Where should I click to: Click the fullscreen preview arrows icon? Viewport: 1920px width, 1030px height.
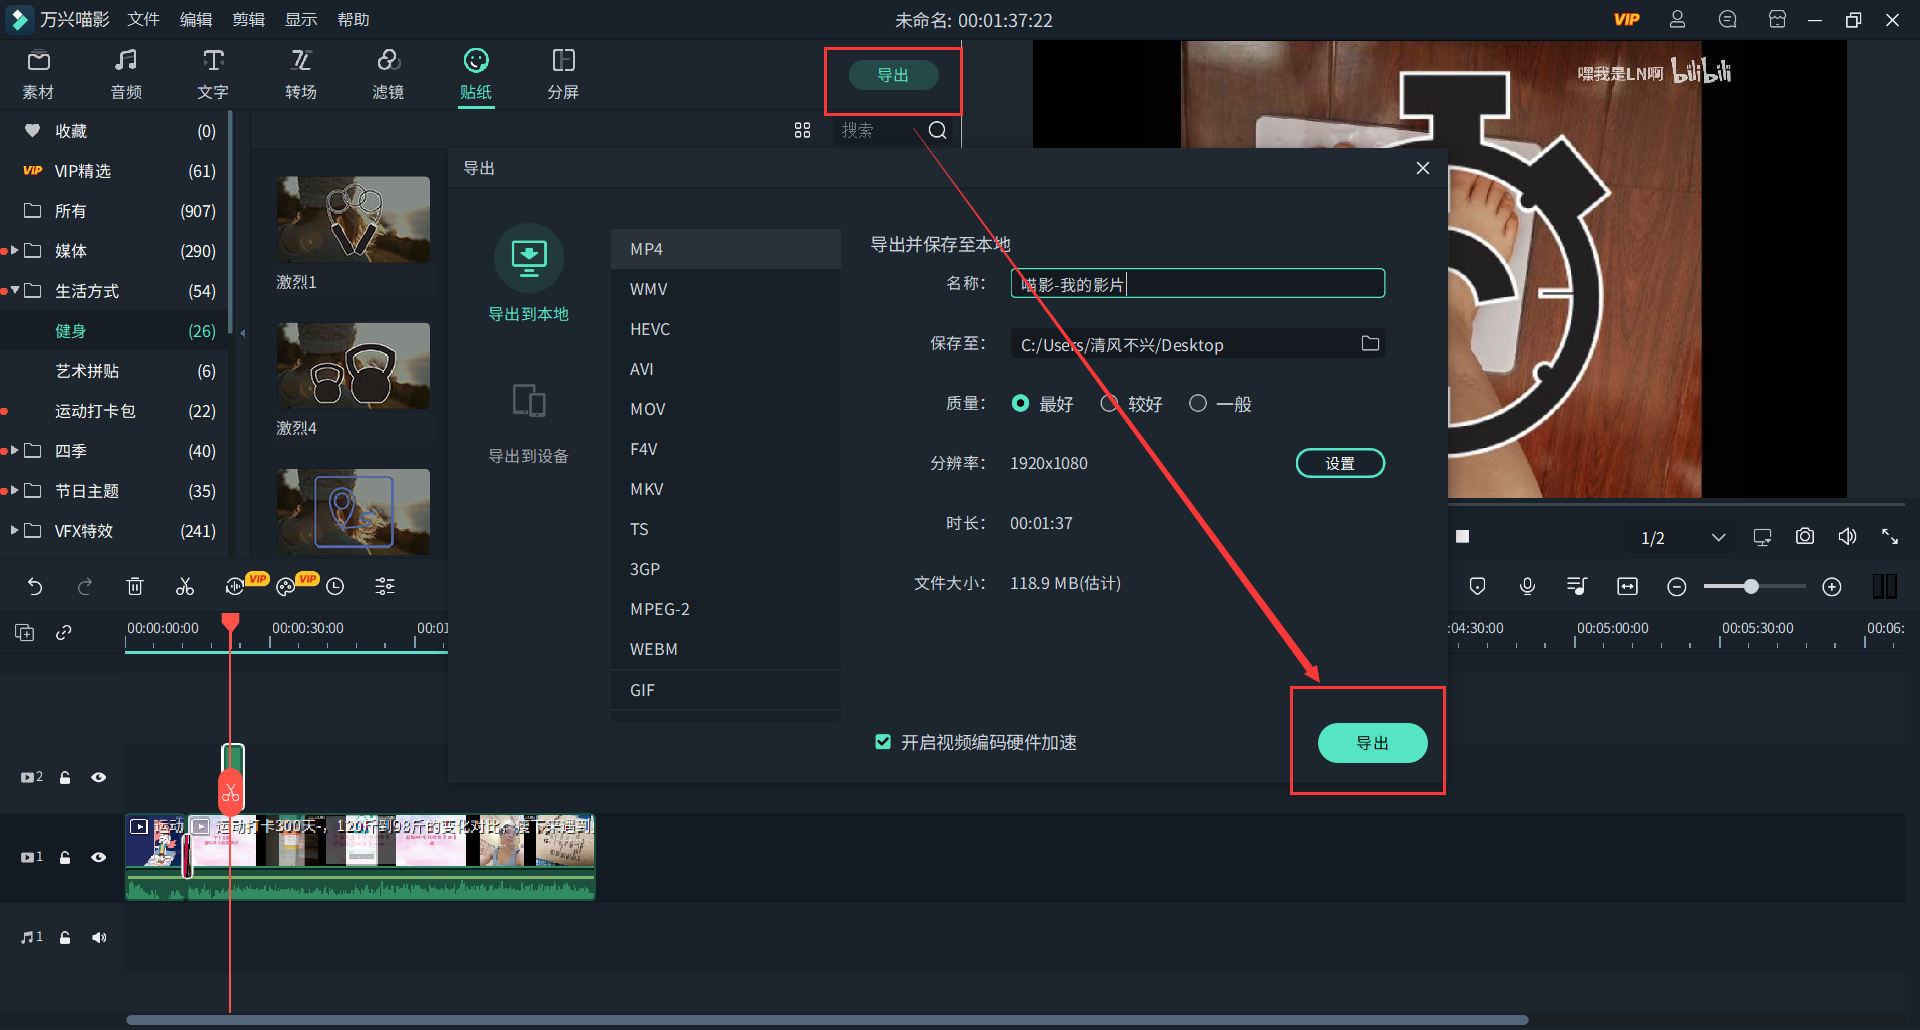pyautogui.click(x=1890, y=536)
